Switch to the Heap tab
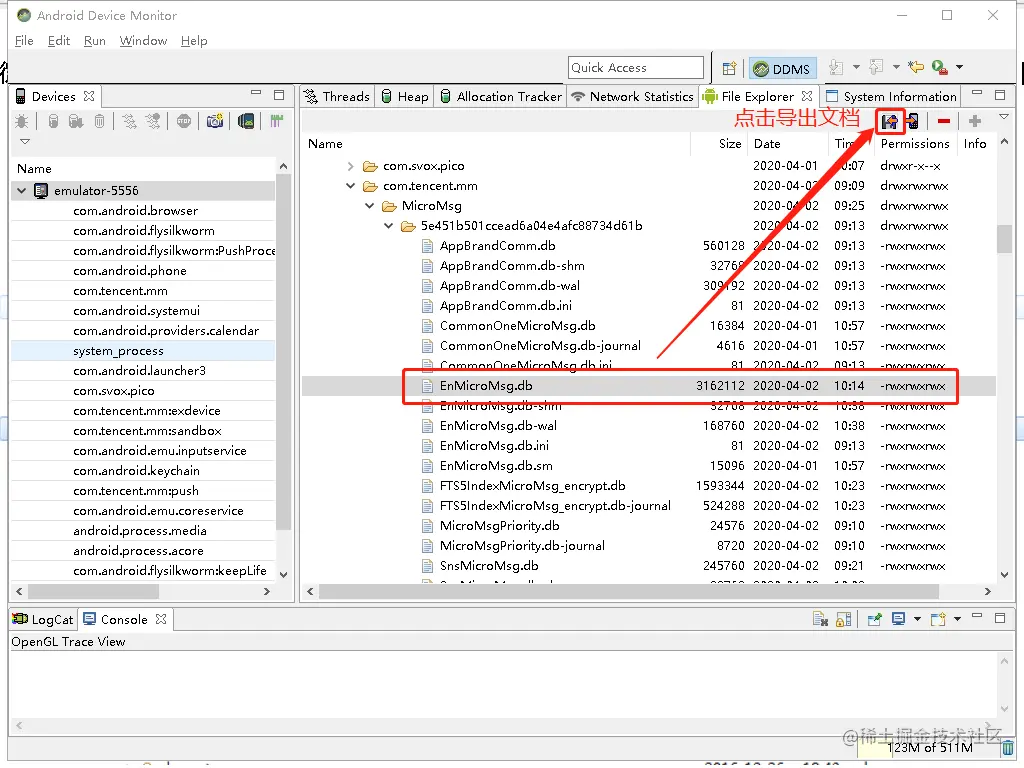The height and width of the screenshot is (768, 1024). [405, 97]
